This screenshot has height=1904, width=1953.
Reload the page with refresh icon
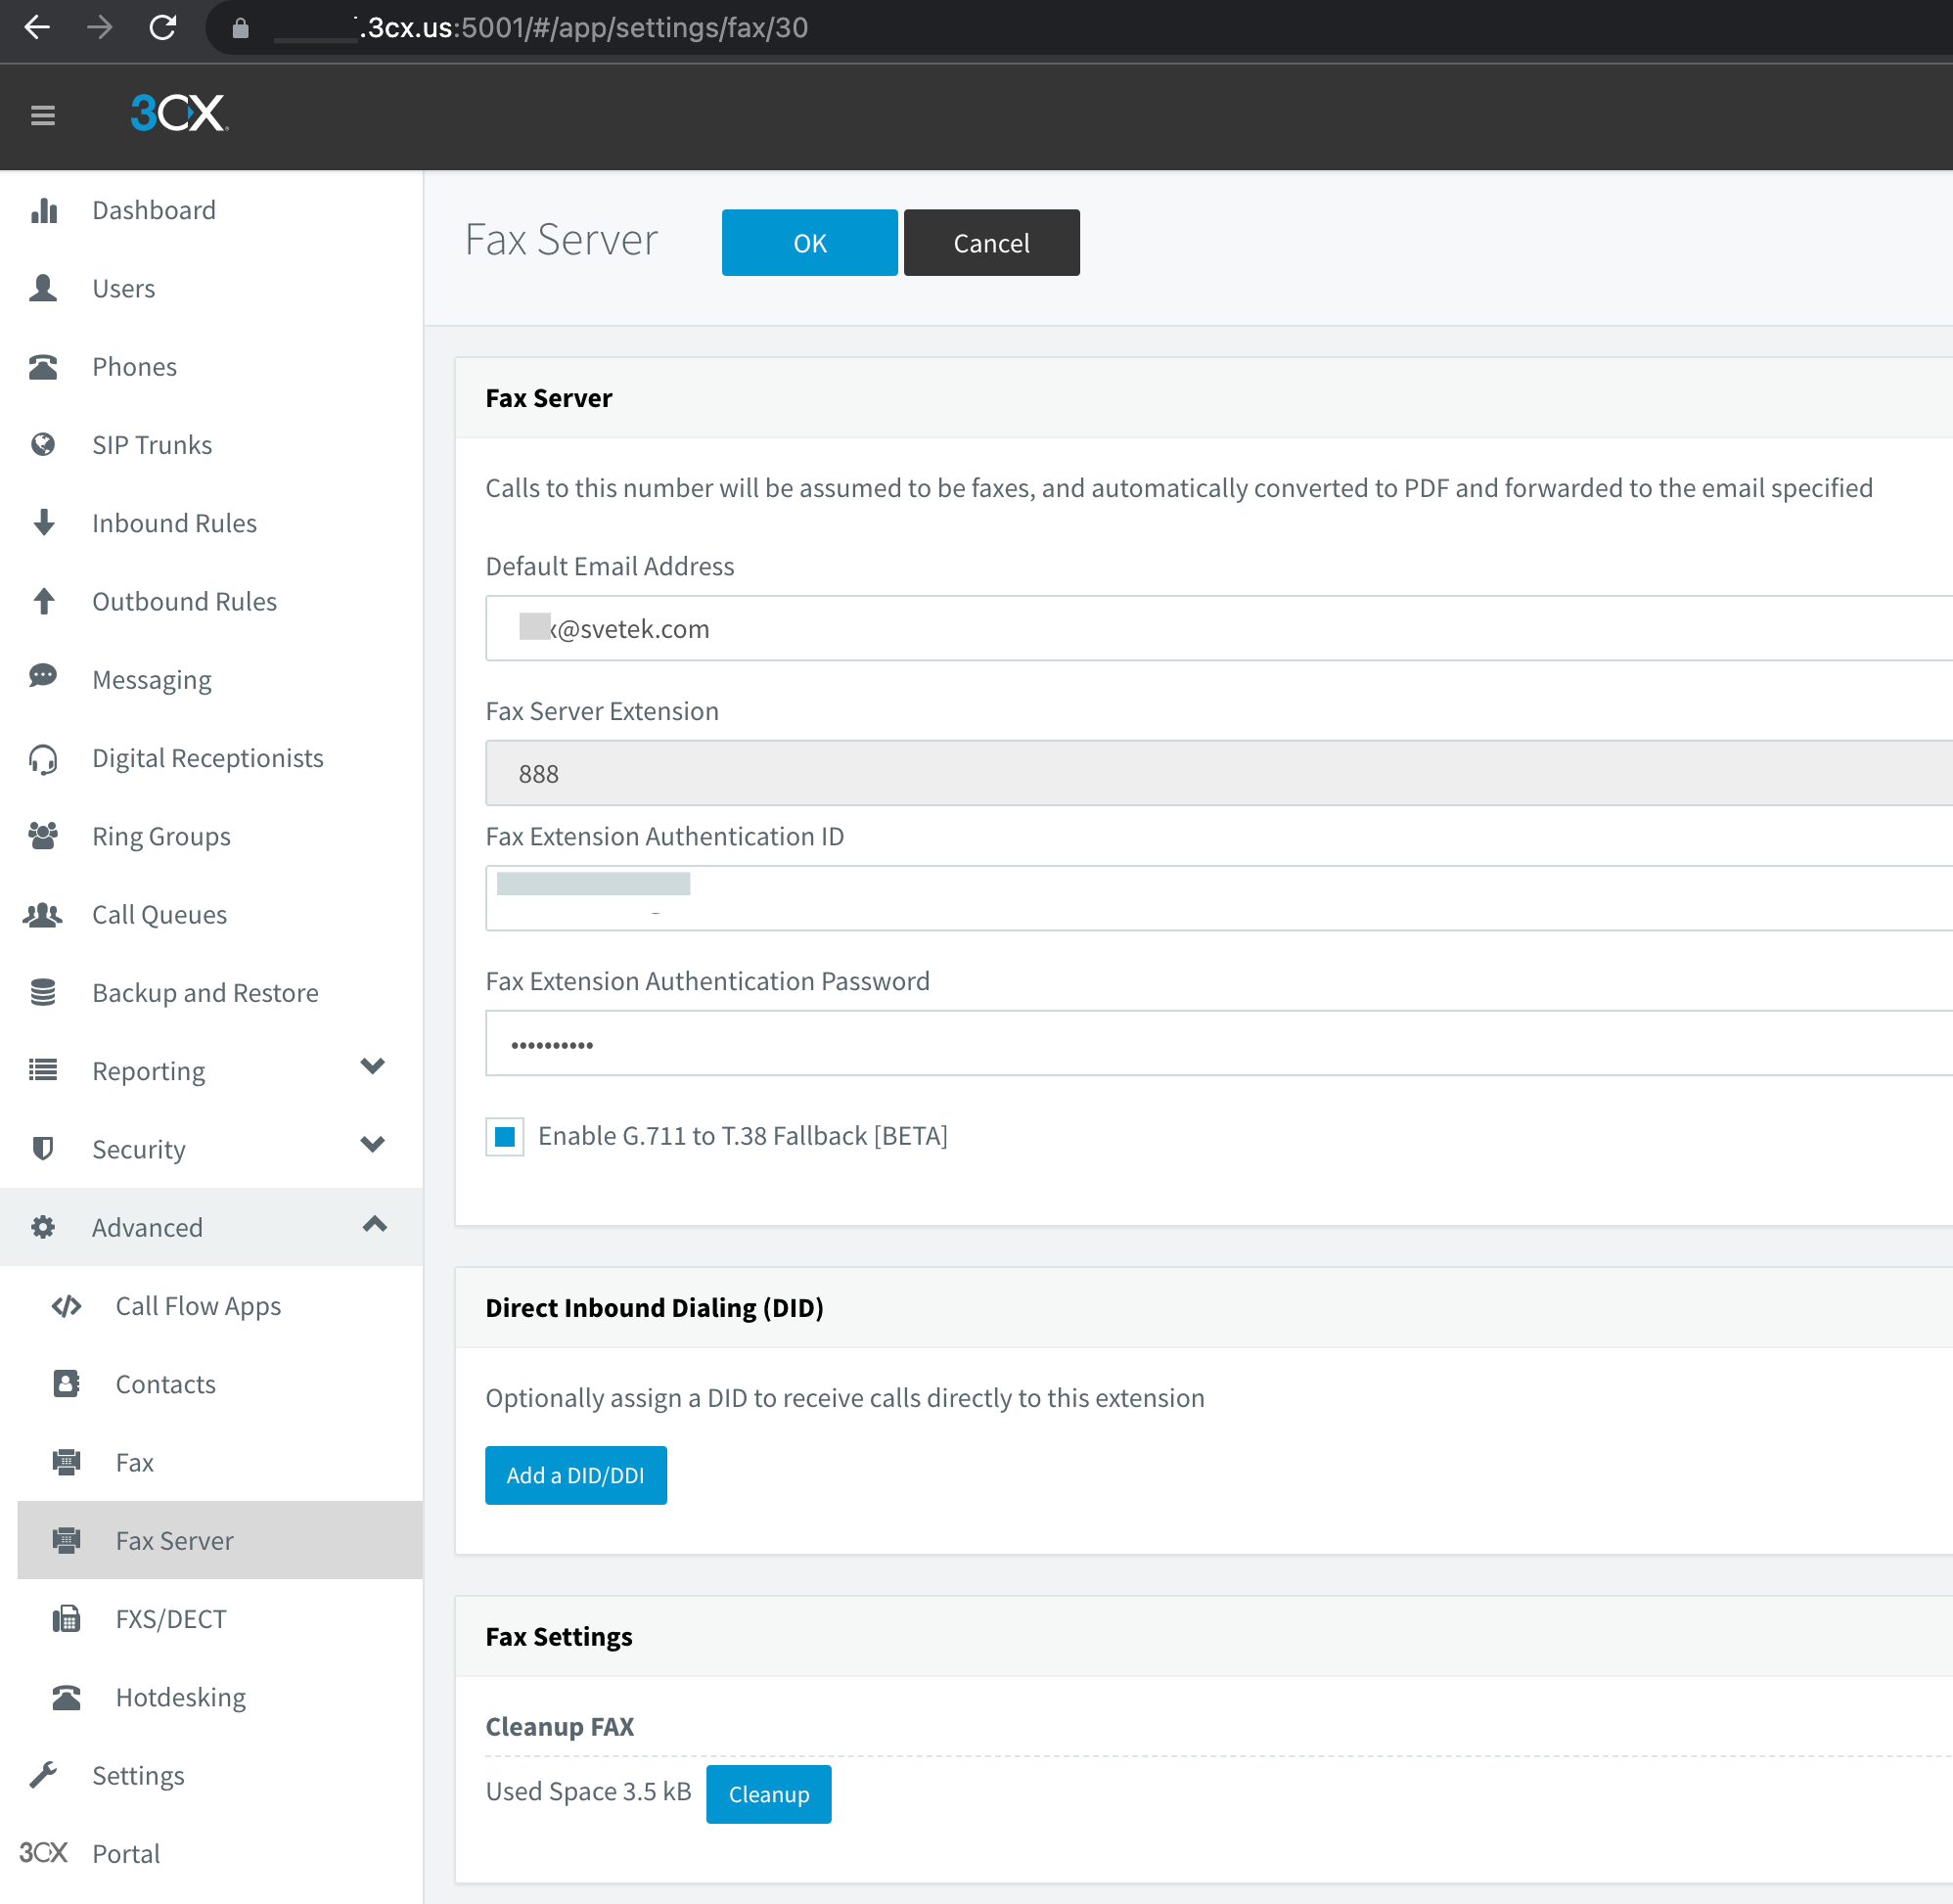coord(163,27)
